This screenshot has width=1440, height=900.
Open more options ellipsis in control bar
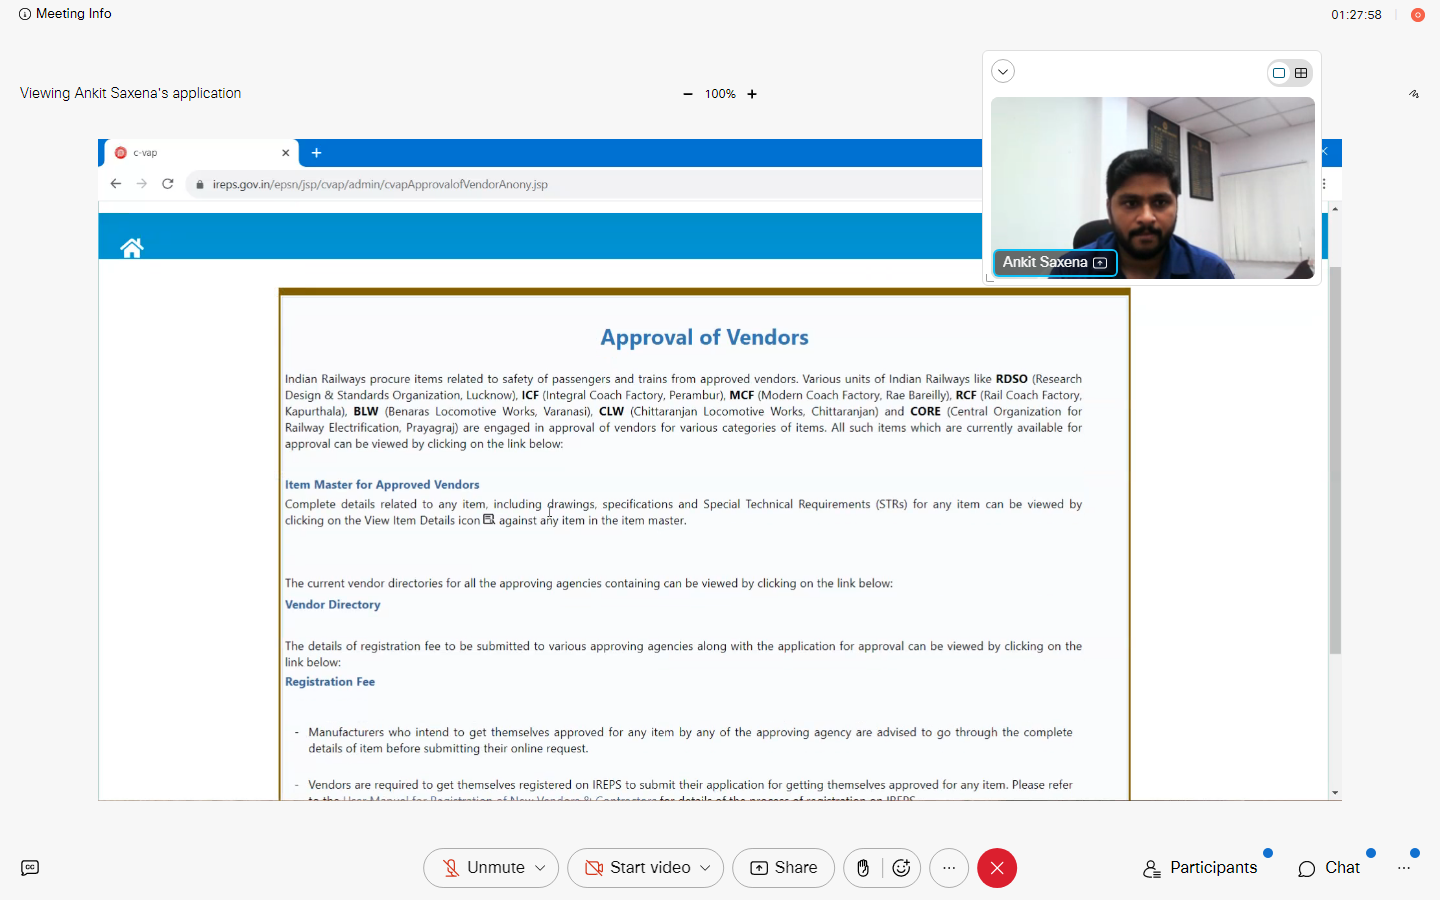pyautogui.click(x=949, y=868)
